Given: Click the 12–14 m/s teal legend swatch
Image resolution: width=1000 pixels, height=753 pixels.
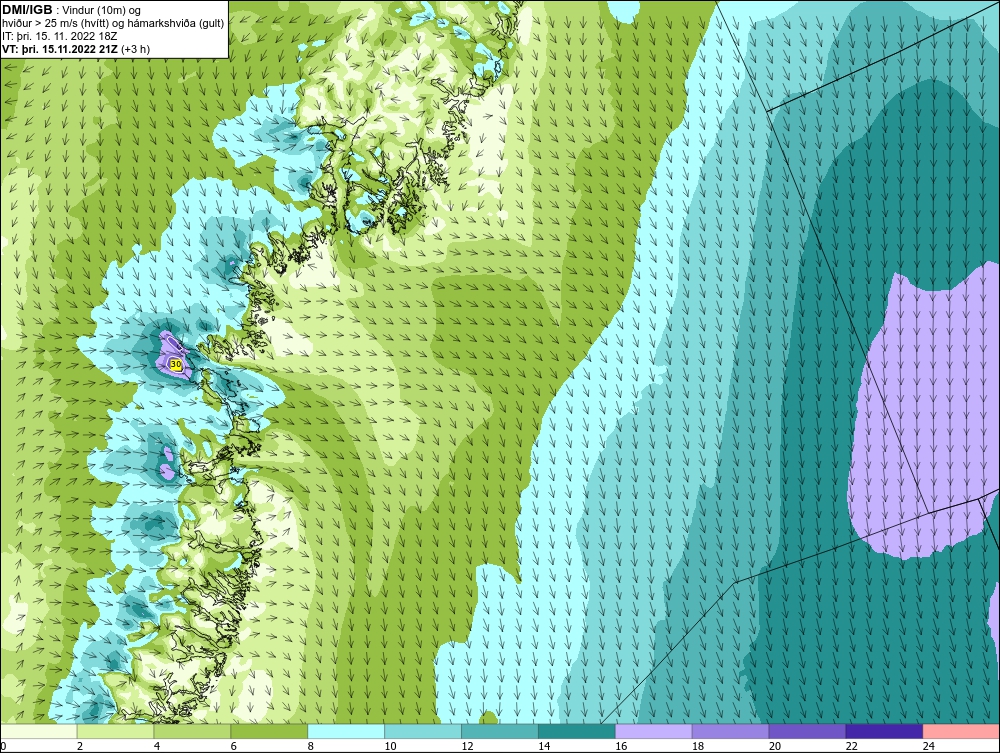Looking at the screenshot, I should [499, 731].
